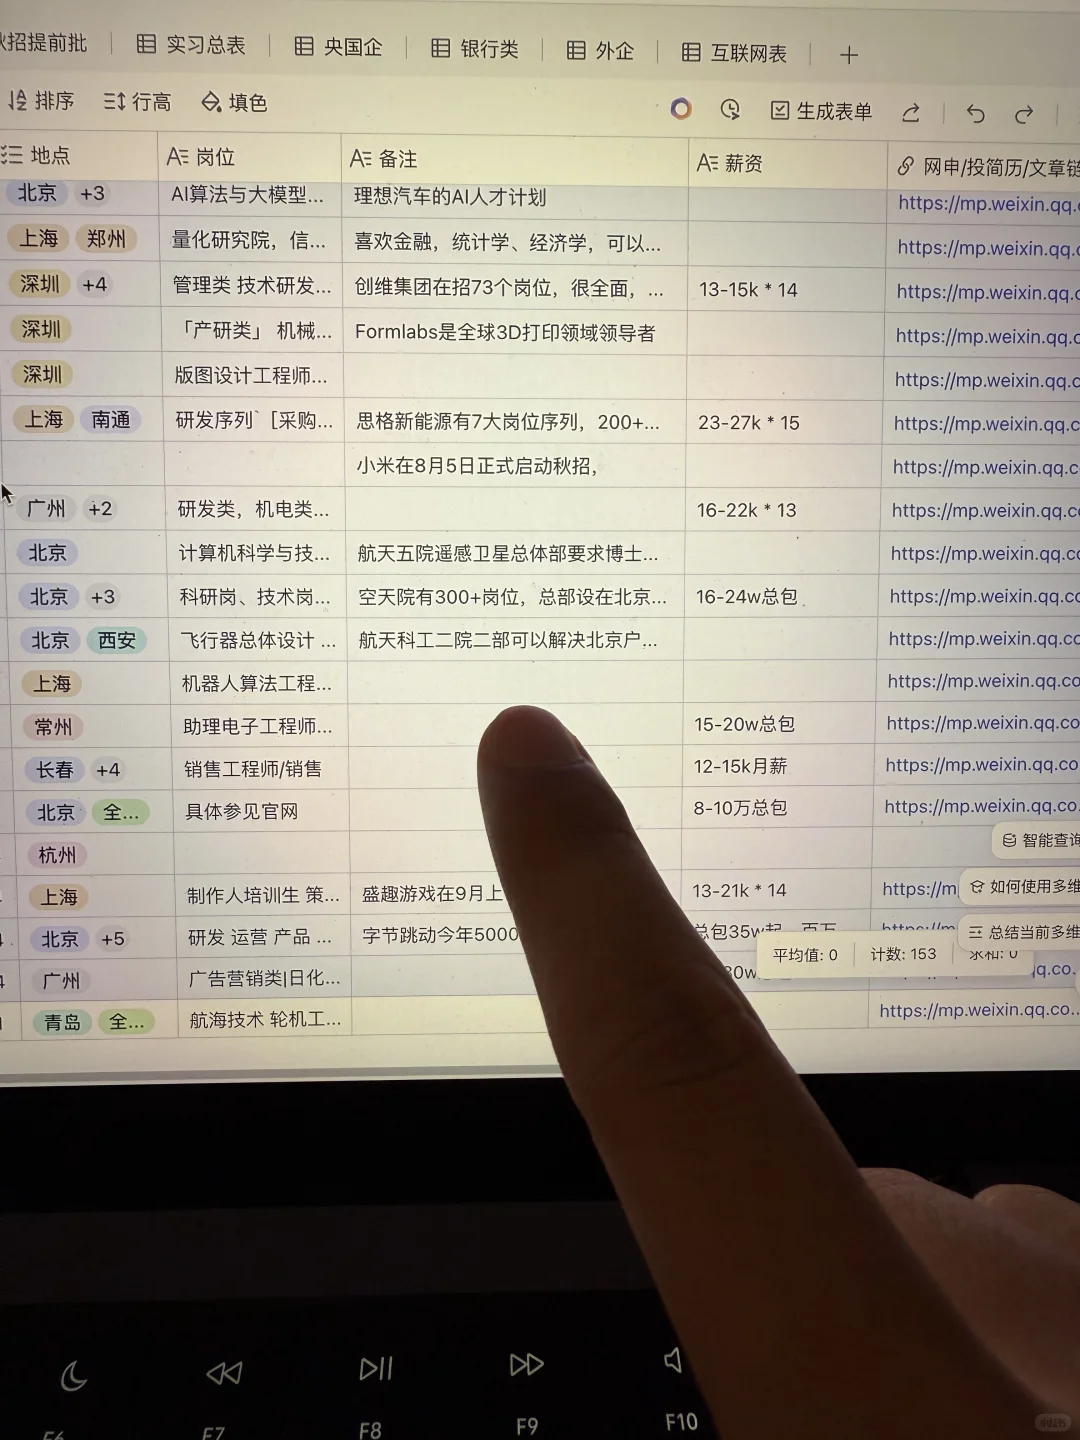The width and height of the screenshot is (1080, 1440).
Task: Switch to the 银行类 tab
Action: pos(475,49)
